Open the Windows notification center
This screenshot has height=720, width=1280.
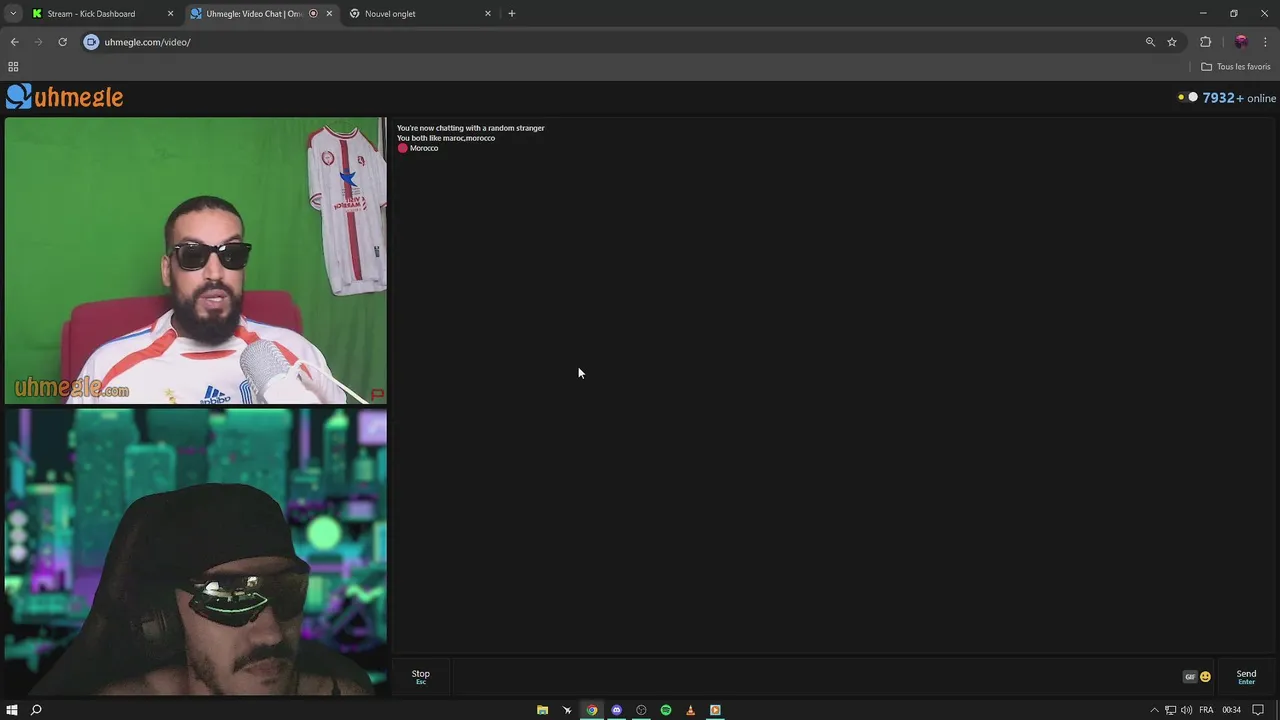1258,710
